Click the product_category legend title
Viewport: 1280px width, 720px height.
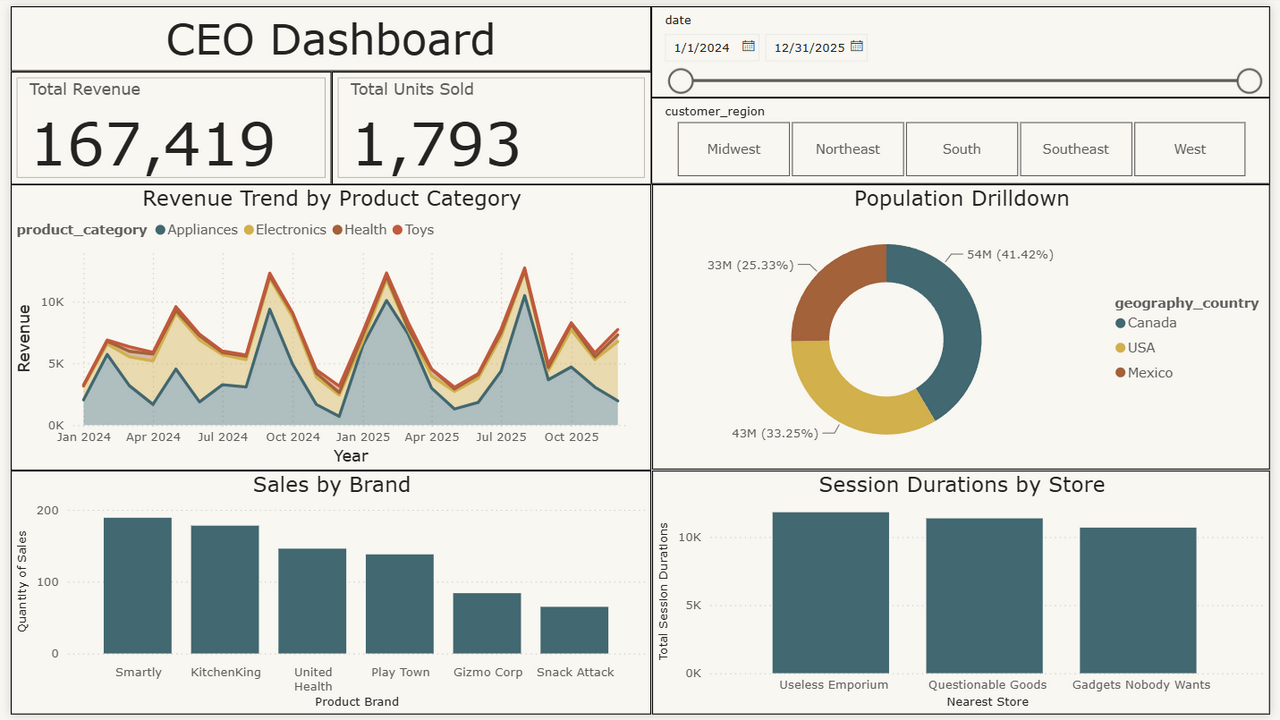(82, 230)
